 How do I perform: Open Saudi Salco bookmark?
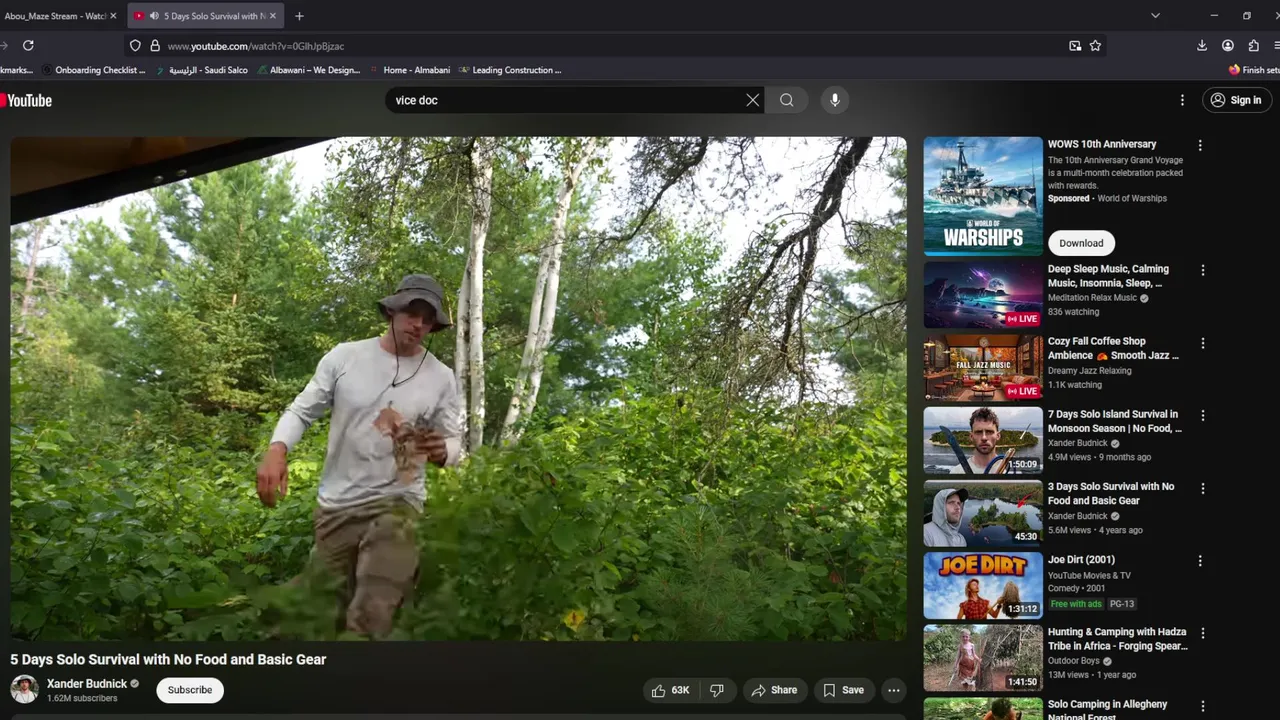tap(202, 70)
